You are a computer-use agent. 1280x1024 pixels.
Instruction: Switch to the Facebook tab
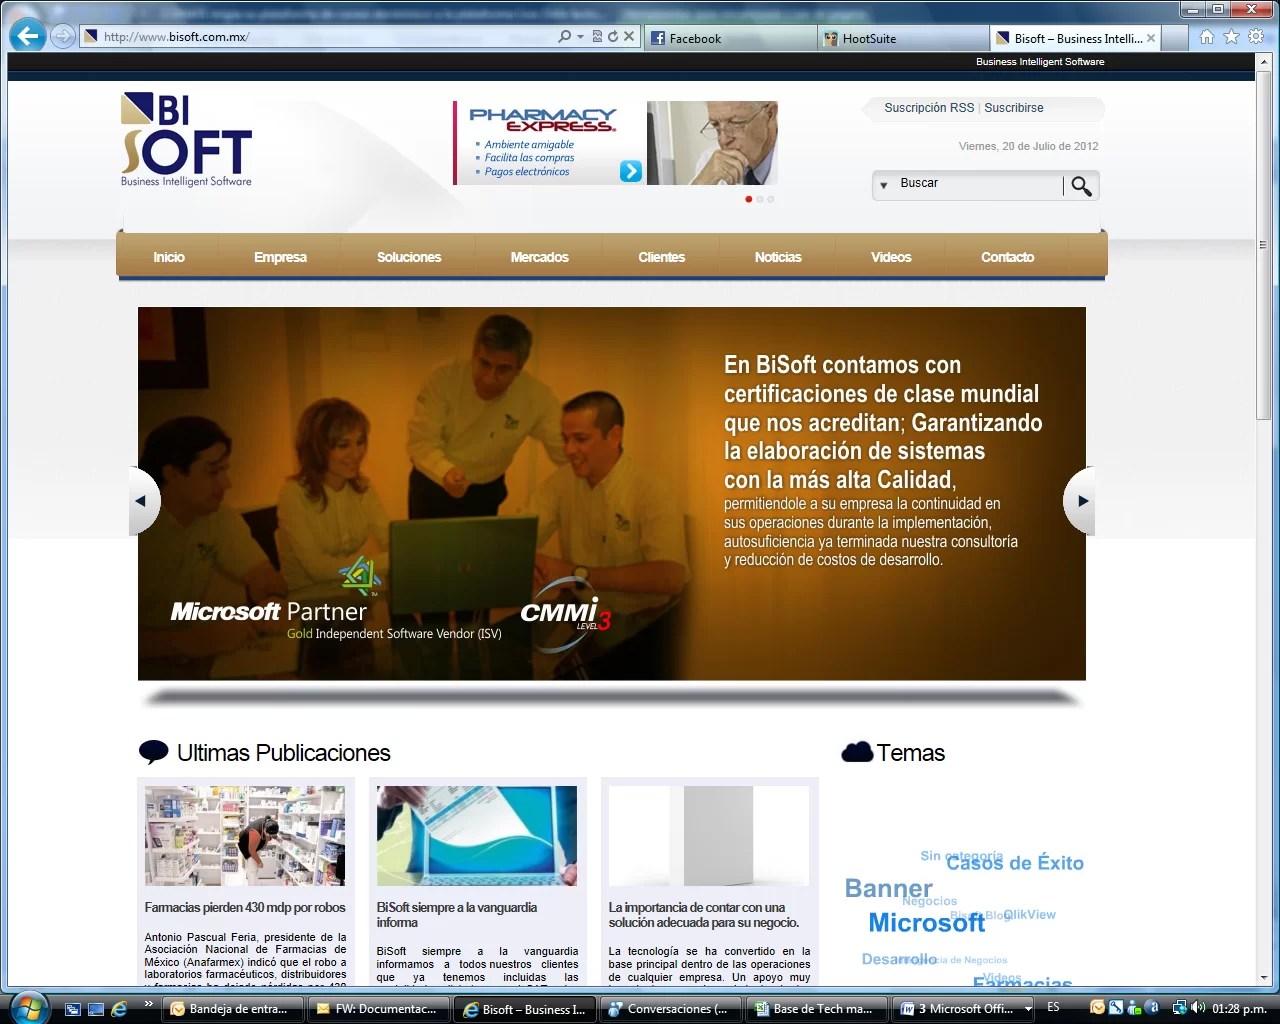click(x=731, y=38)
